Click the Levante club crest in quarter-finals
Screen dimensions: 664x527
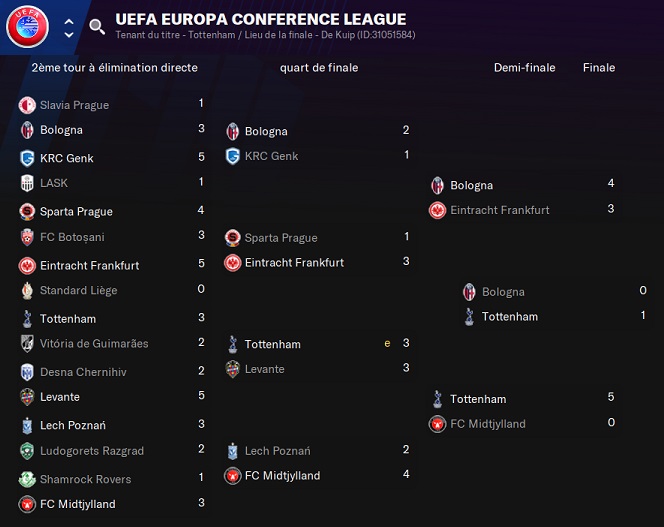tap(232, 369)
